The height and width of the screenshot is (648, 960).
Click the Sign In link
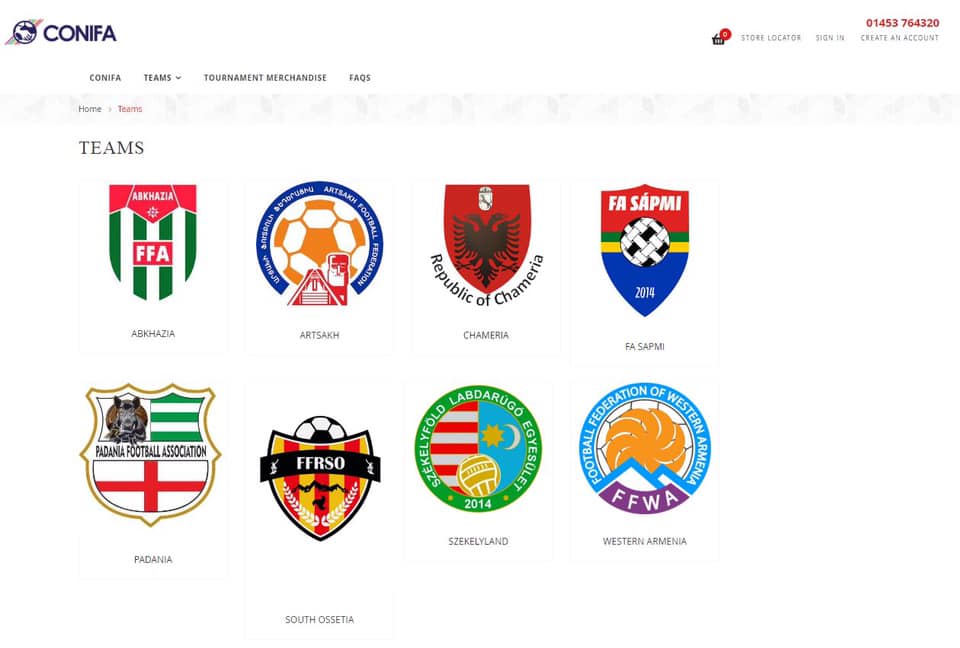(830, 38)
